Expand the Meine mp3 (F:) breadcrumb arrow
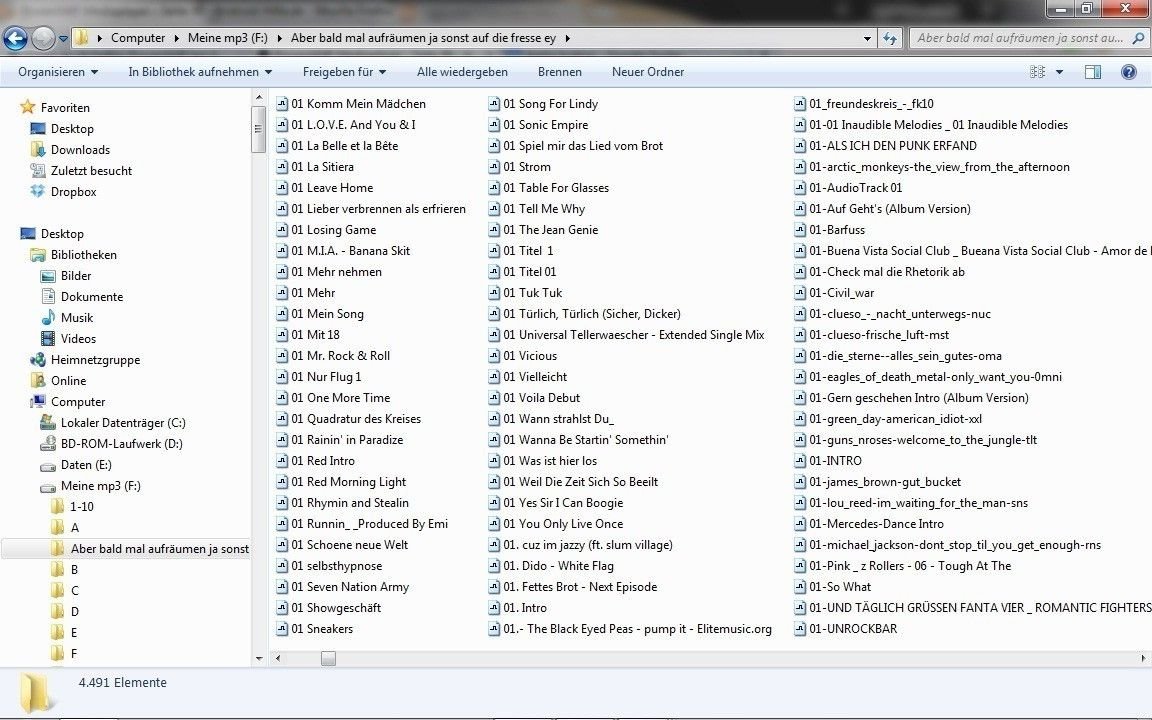 (x=279, y=38)
